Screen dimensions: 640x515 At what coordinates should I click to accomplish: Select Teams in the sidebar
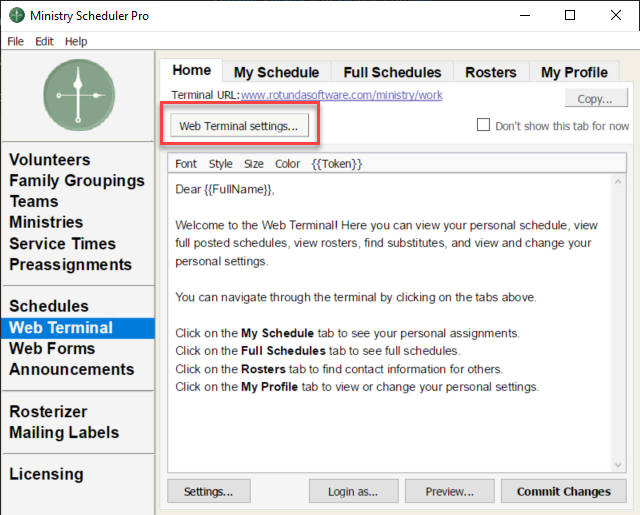34,201
